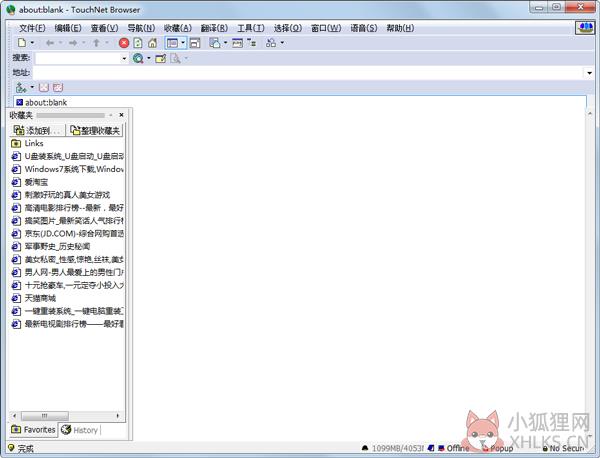Expand the search box history dropdown
This screenshot has width=600, height=458.
[x=124, y=58]
